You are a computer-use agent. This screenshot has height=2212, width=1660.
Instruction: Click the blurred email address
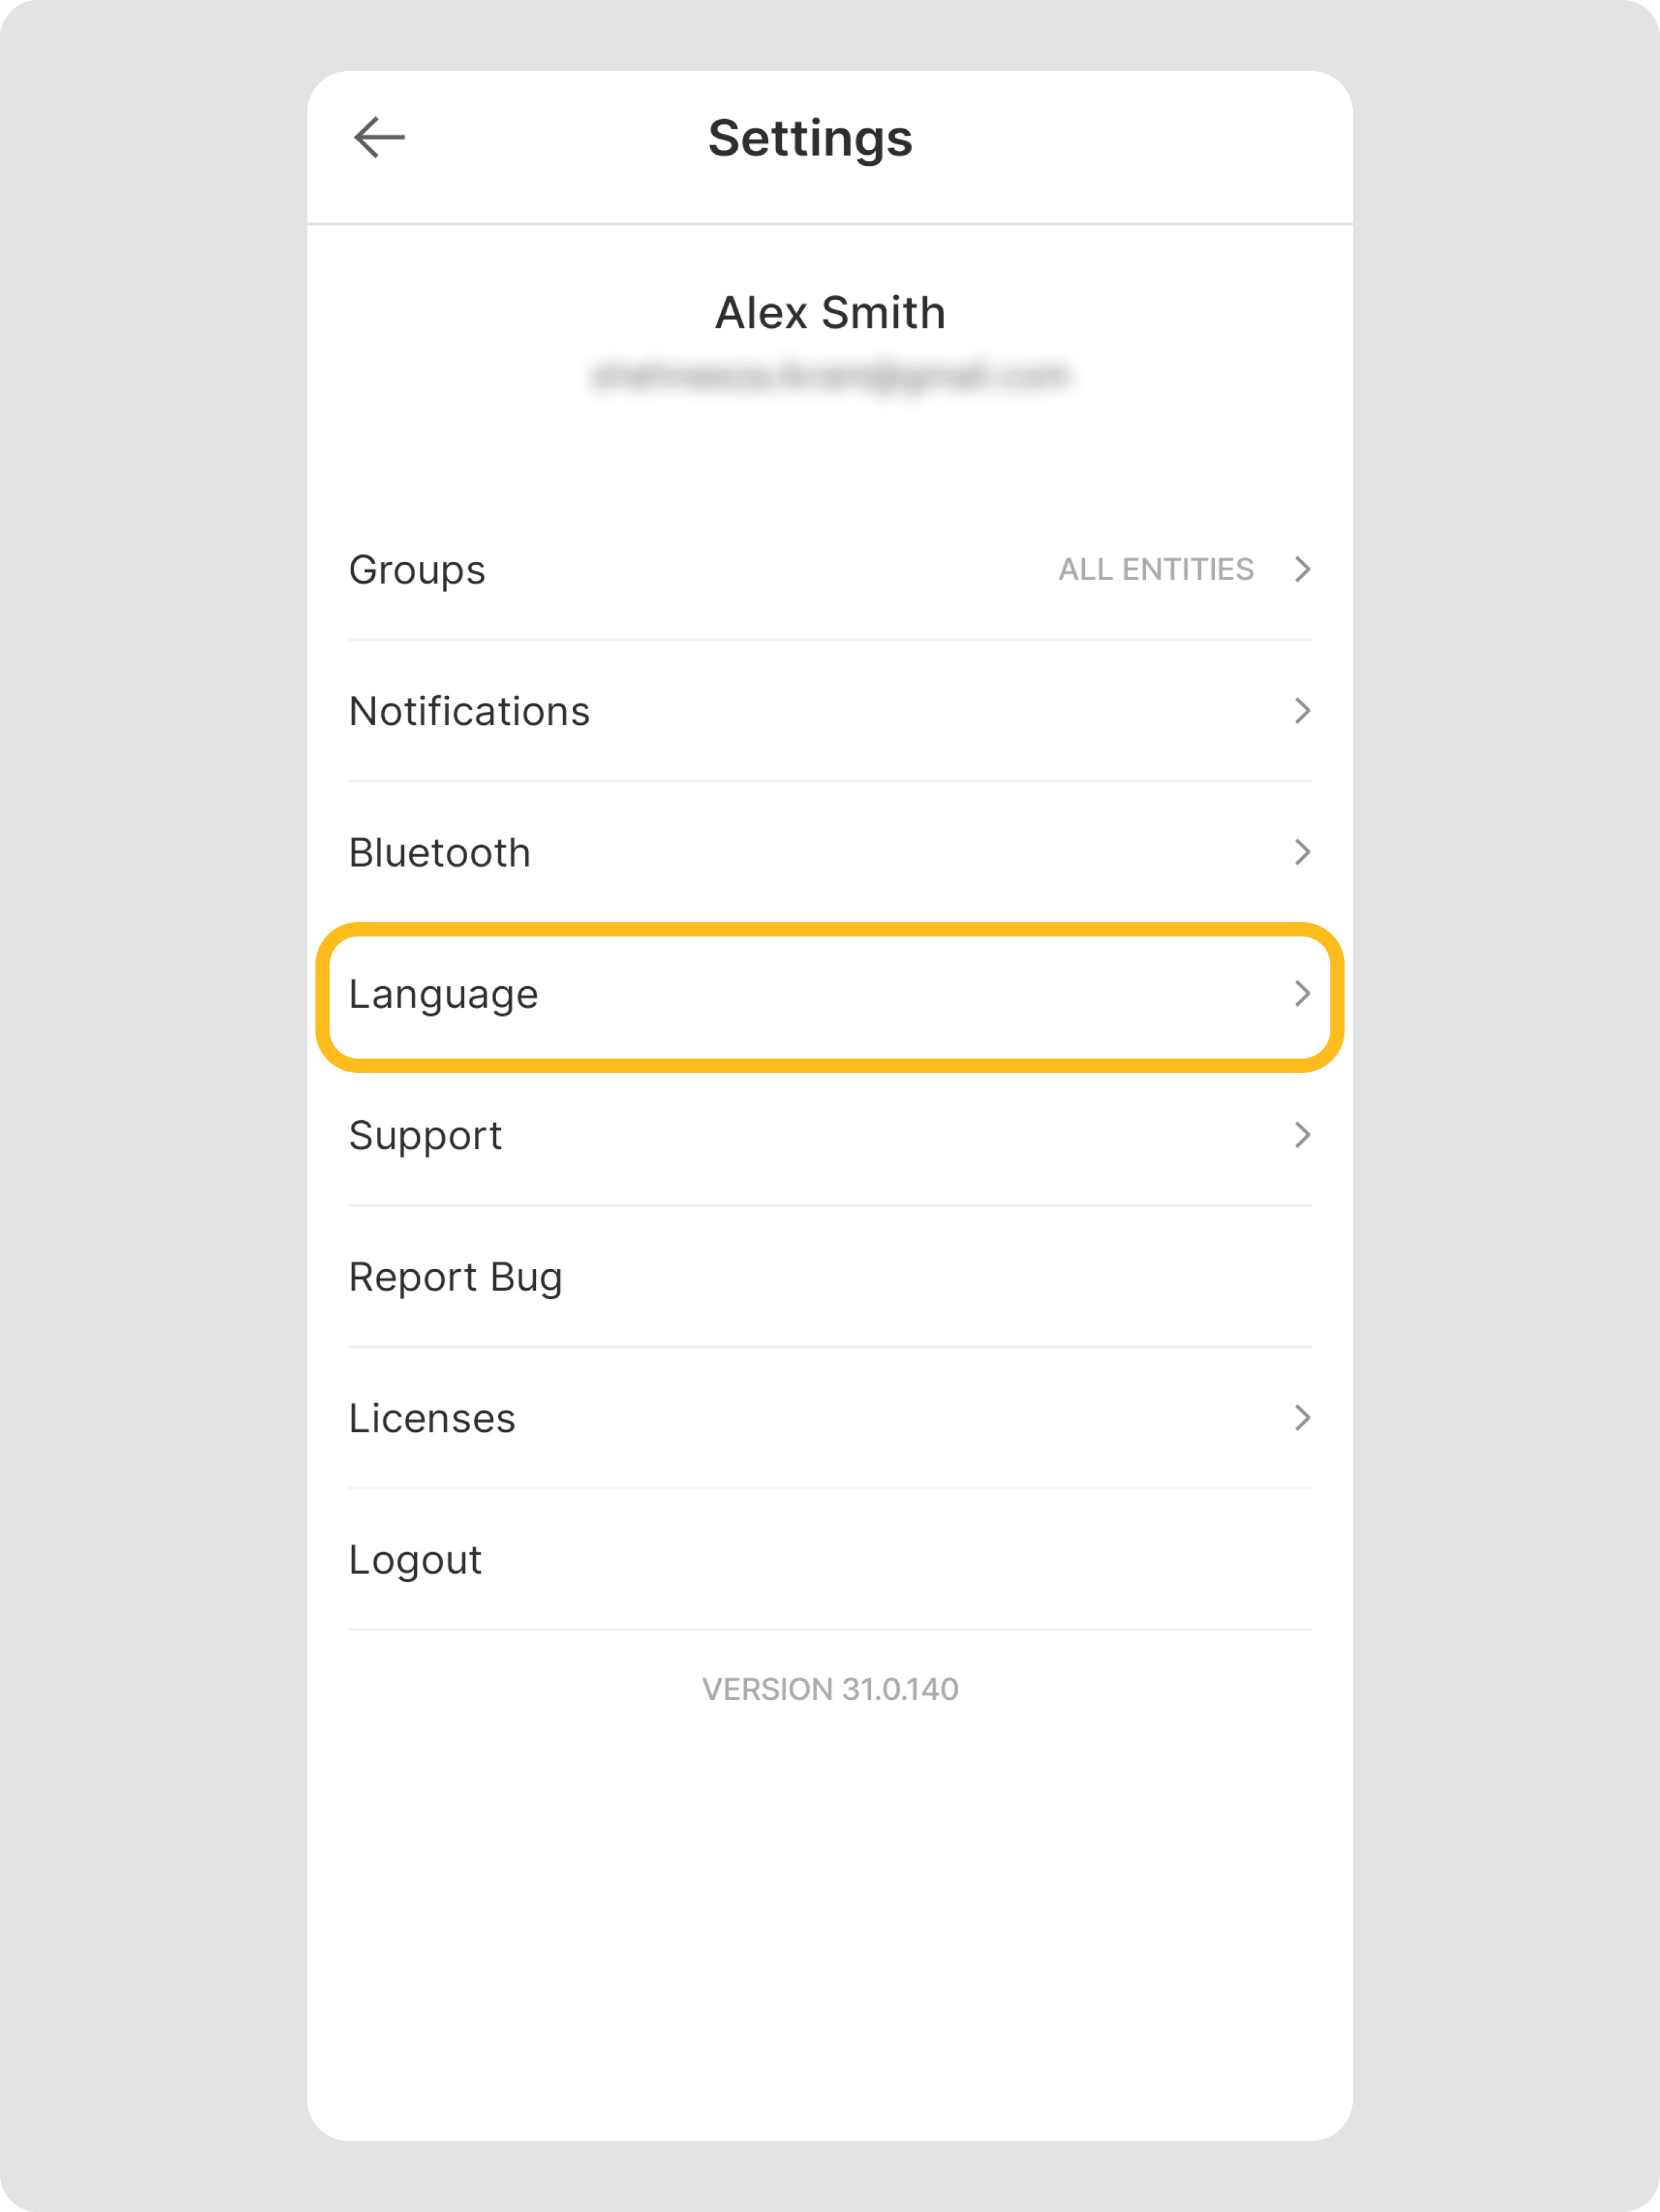[830, 376]
